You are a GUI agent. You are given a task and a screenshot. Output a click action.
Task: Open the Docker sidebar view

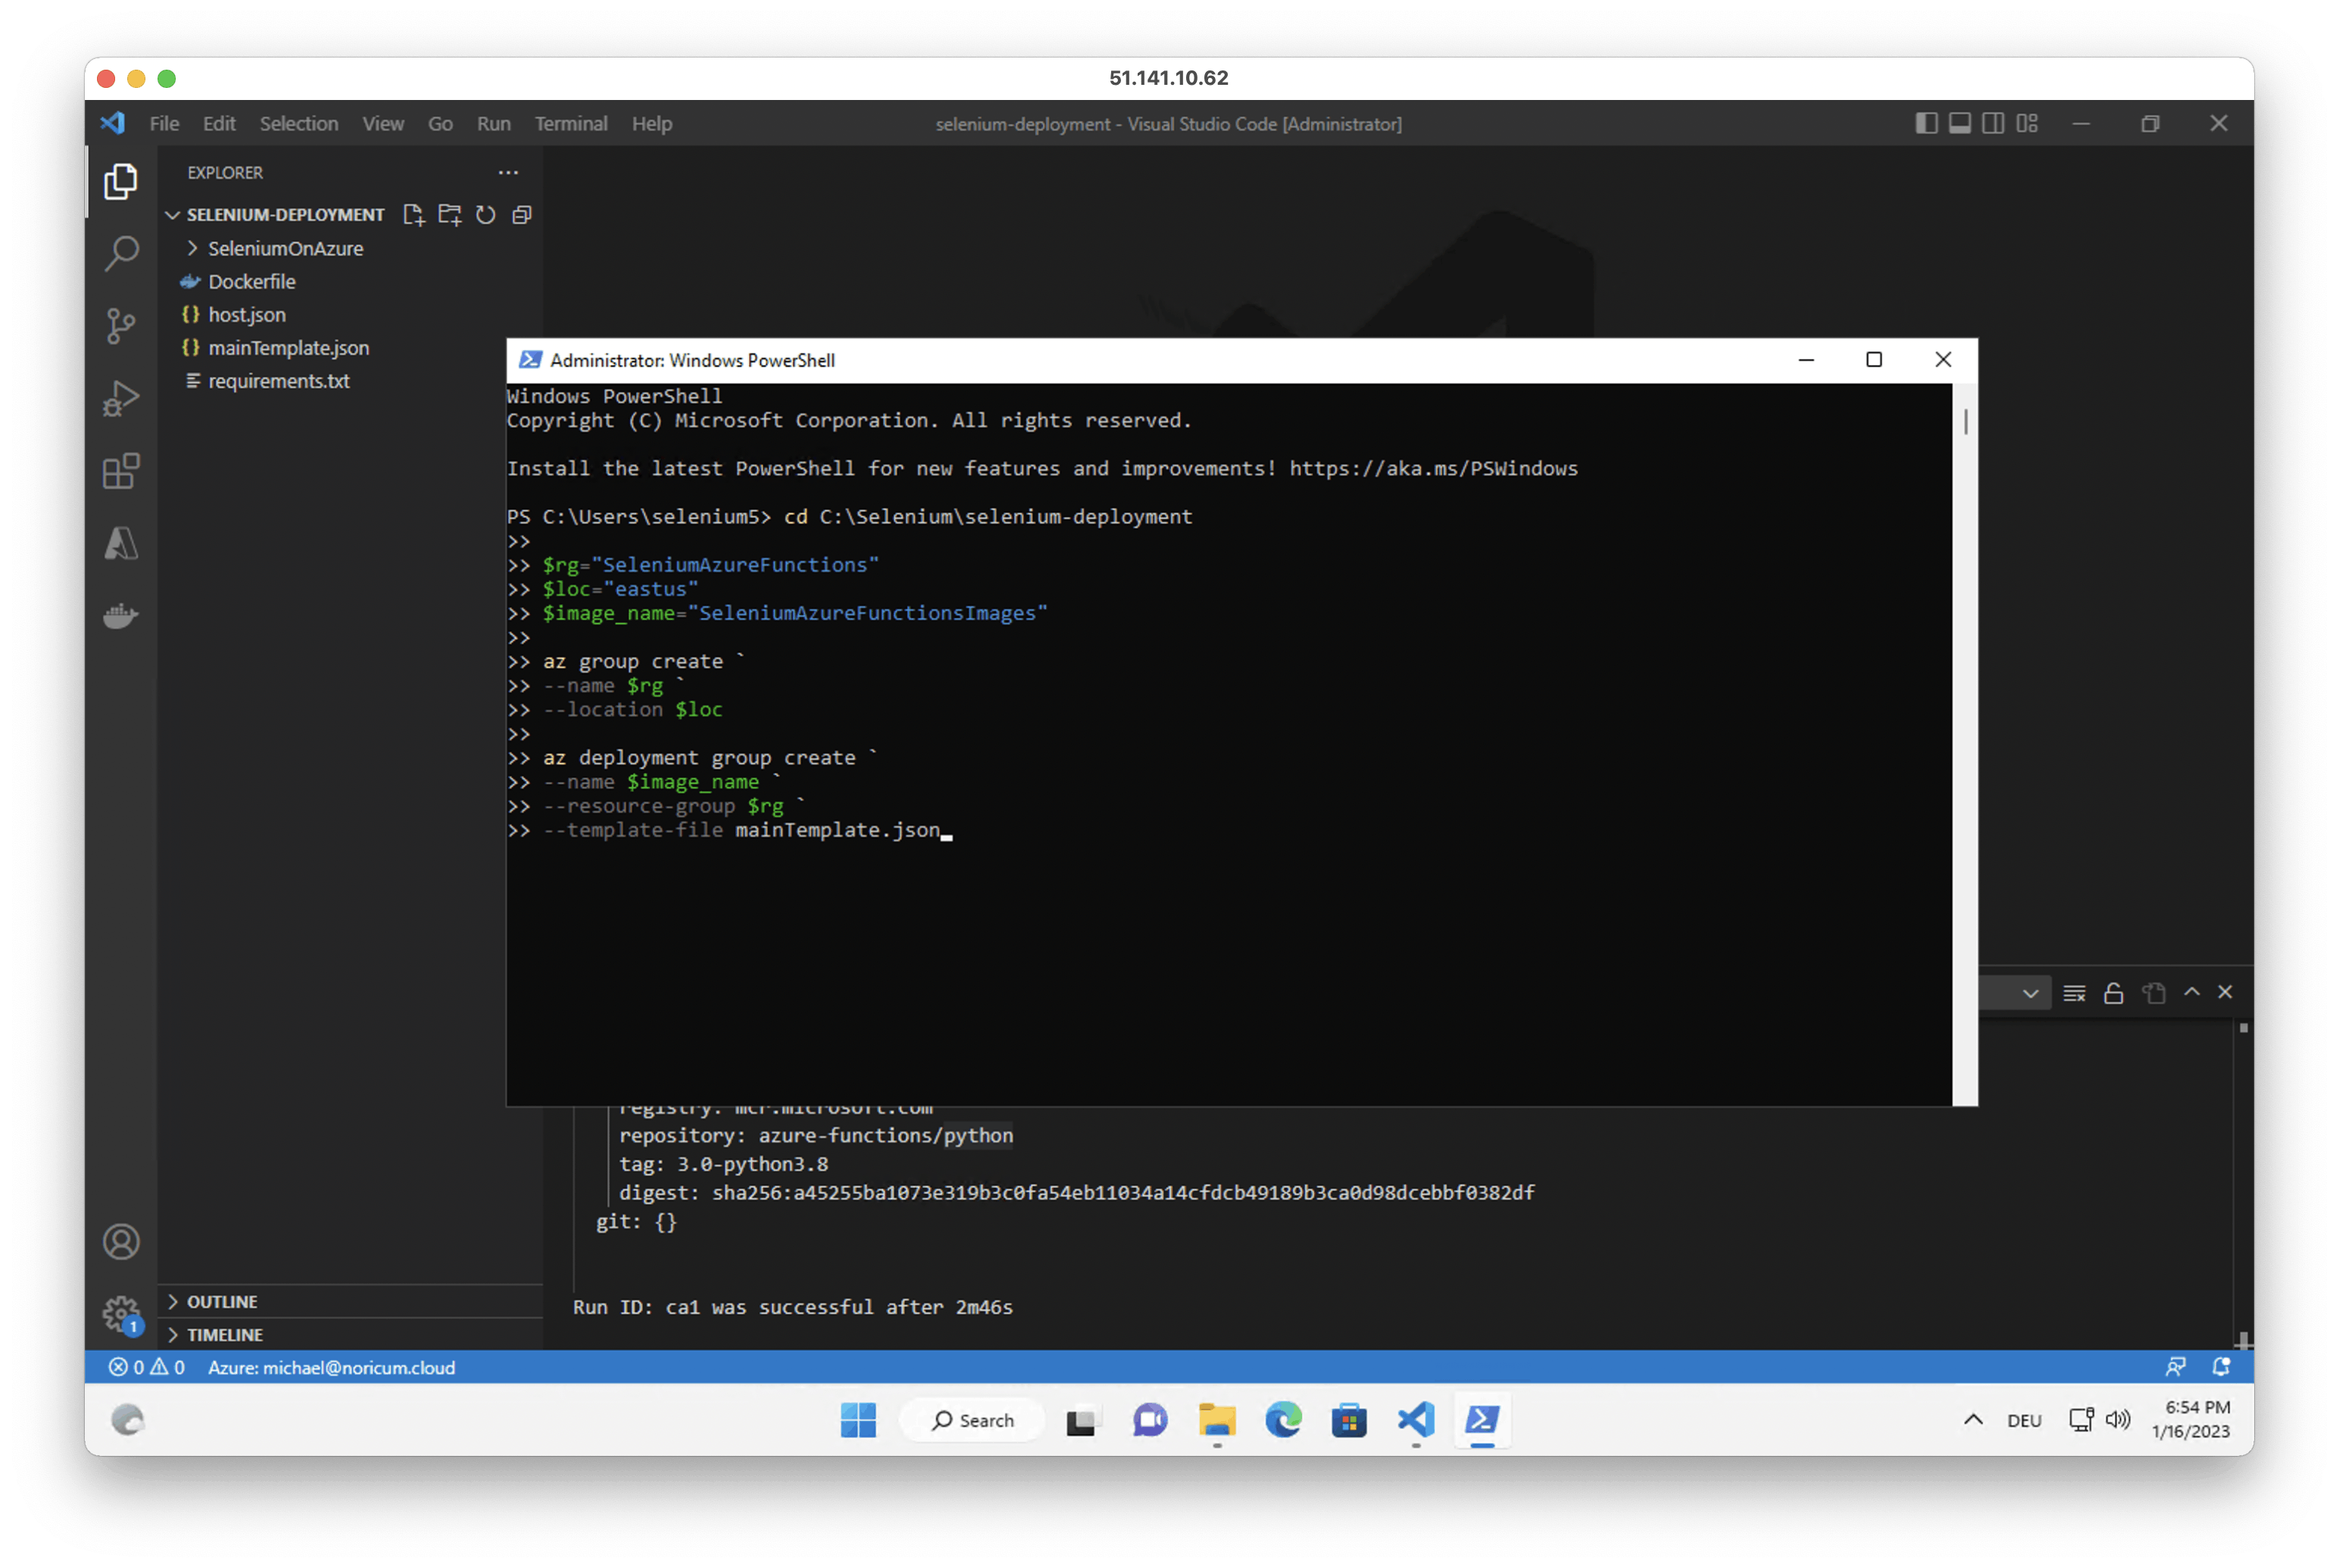point(121,616)
